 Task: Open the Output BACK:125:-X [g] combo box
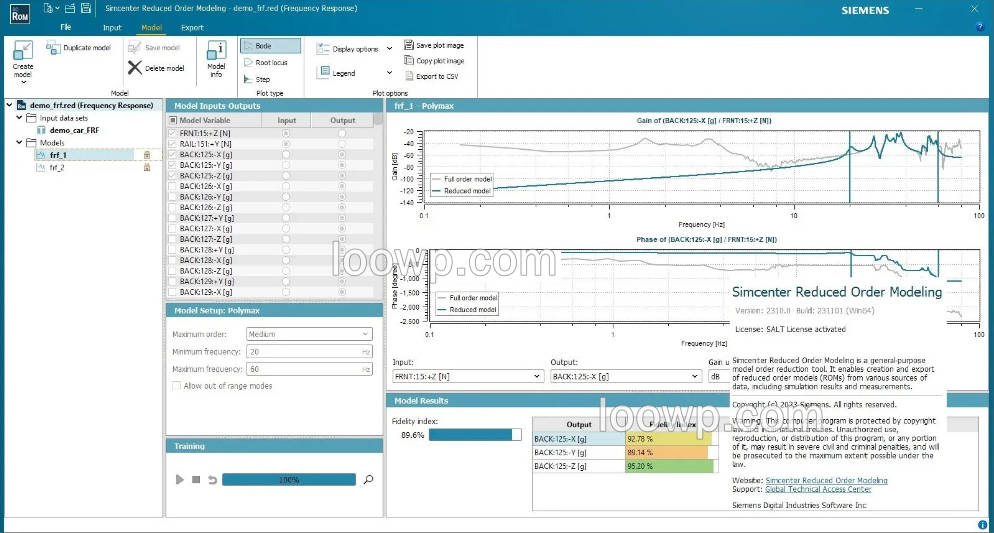(x=625, y=376)
